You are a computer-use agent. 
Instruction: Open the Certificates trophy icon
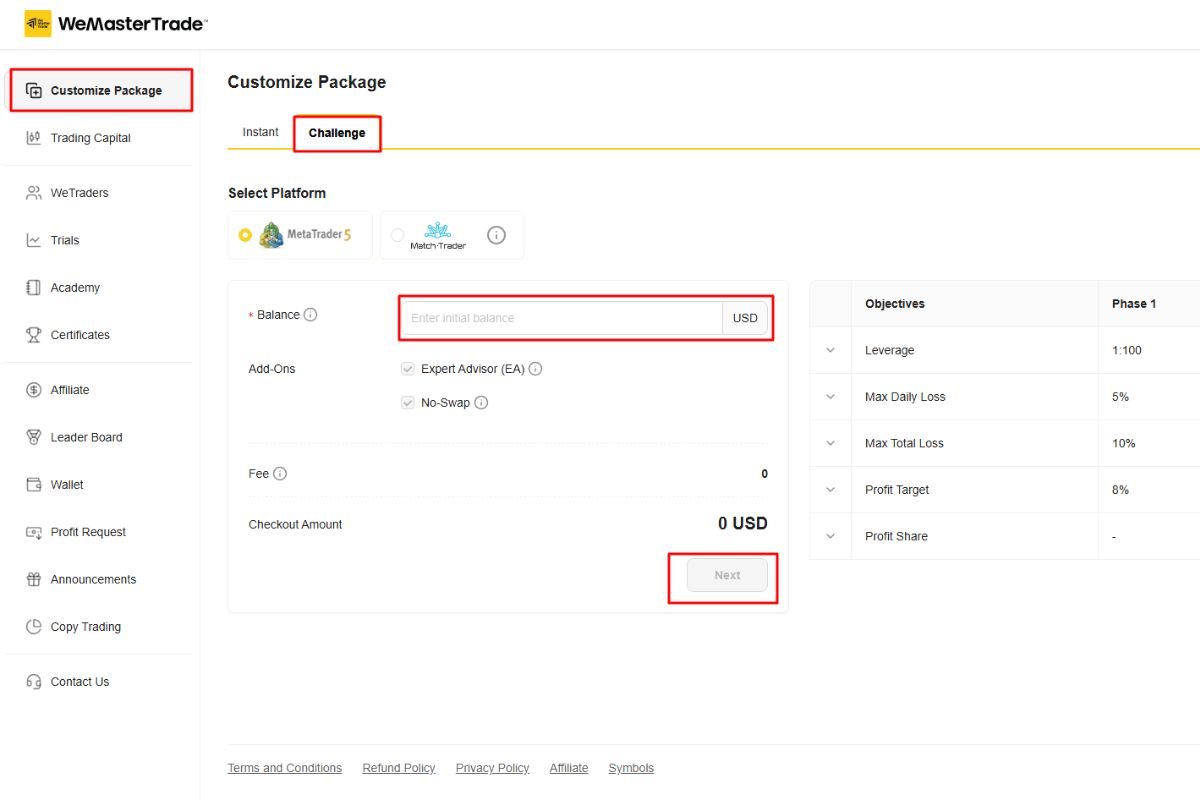(x=34, y=335)
